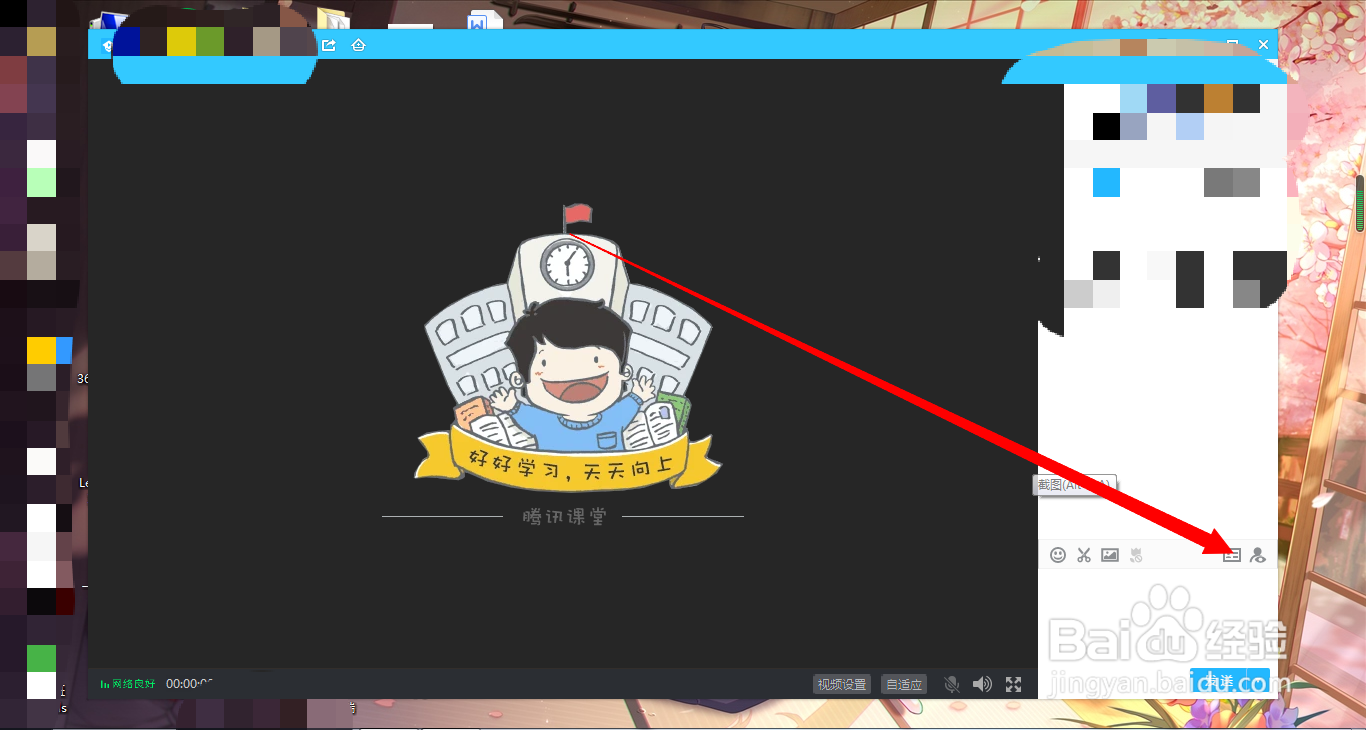Click the send image icon in chat
This screenshot has width=1366, height=730.
click(1109, 554)
